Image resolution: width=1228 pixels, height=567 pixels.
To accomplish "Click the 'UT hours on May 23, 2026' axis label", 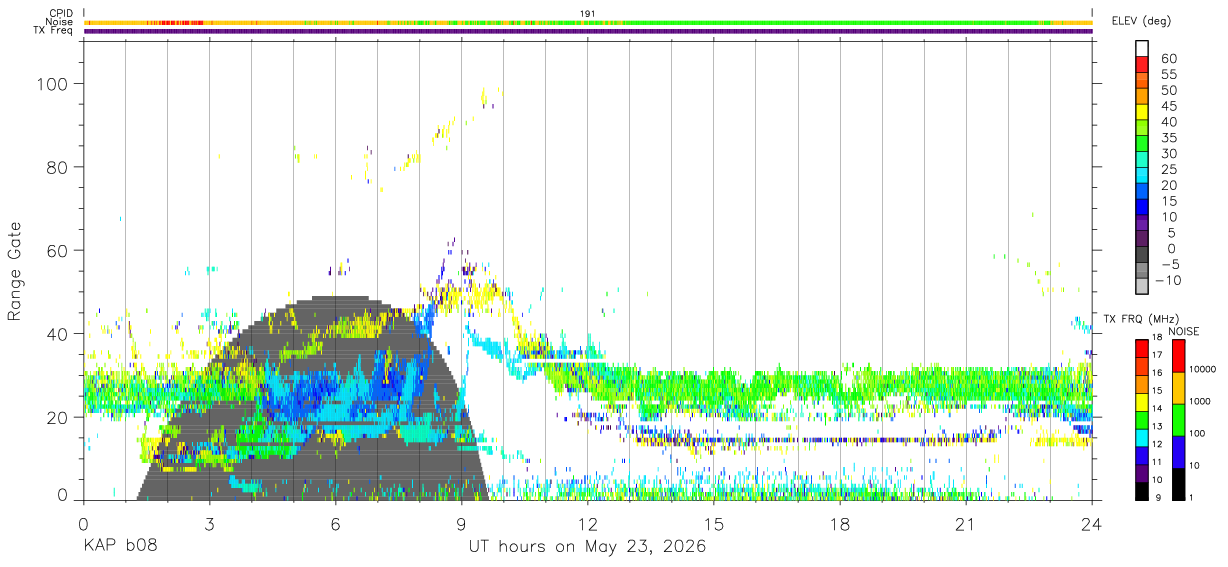I will (588, 547).
